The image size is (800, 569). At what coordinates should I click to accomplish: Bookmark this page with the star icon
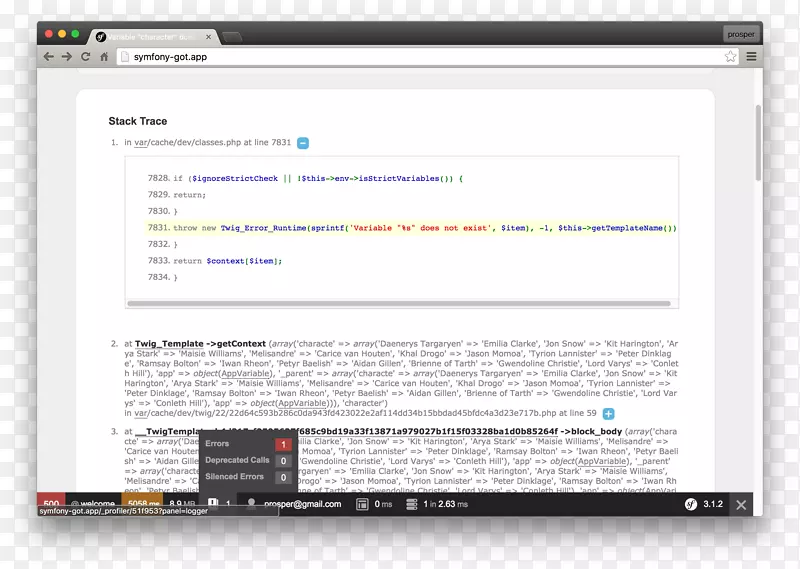(730, 57)
